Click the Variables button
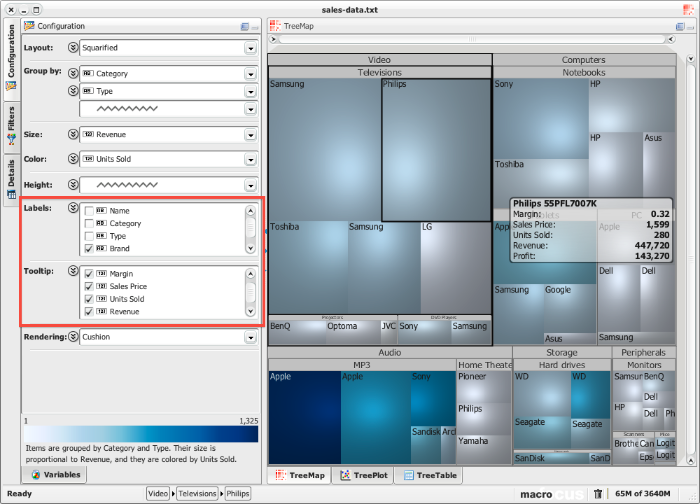The width and height of the screenshot is (700, 504). point(56,475)
